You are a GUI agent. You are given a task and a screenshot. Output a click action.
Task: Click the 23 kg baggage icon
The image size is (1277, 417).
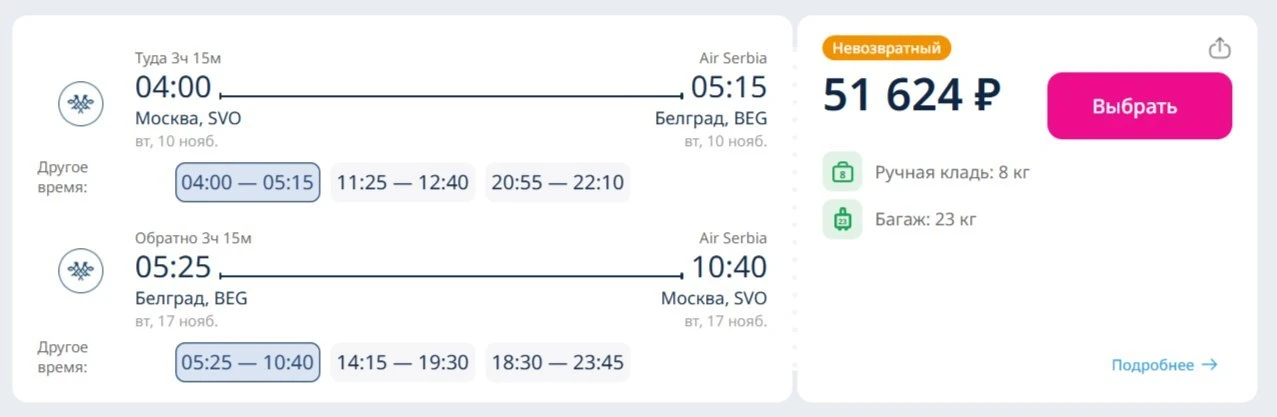[842, 219]
